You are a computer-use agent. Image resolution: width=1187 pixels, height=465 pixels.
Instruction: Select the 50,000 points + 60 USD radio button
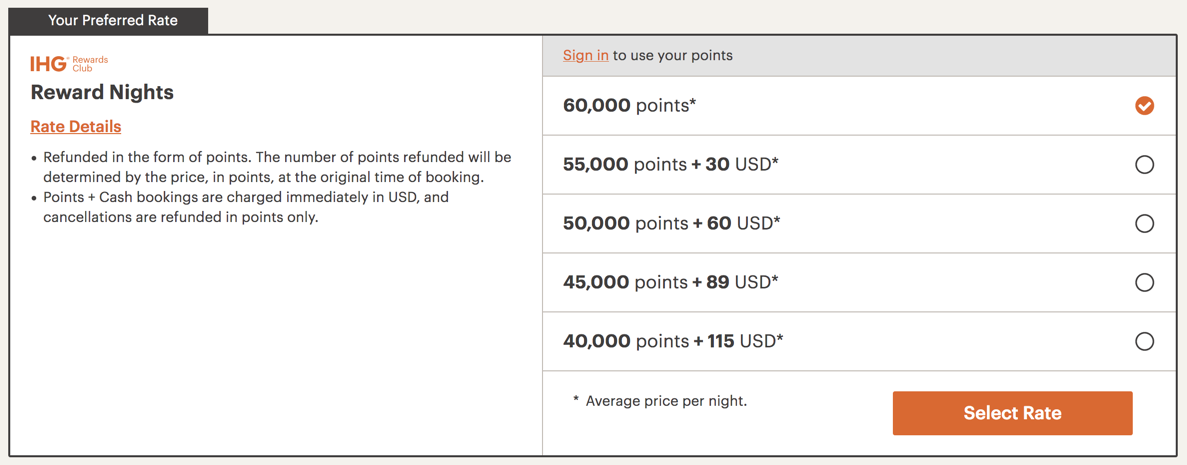[x=1144, y=224]
